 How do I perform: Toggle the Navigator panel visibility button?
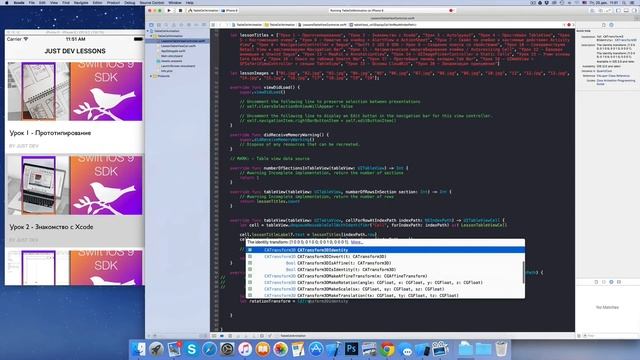pos(619,11)
